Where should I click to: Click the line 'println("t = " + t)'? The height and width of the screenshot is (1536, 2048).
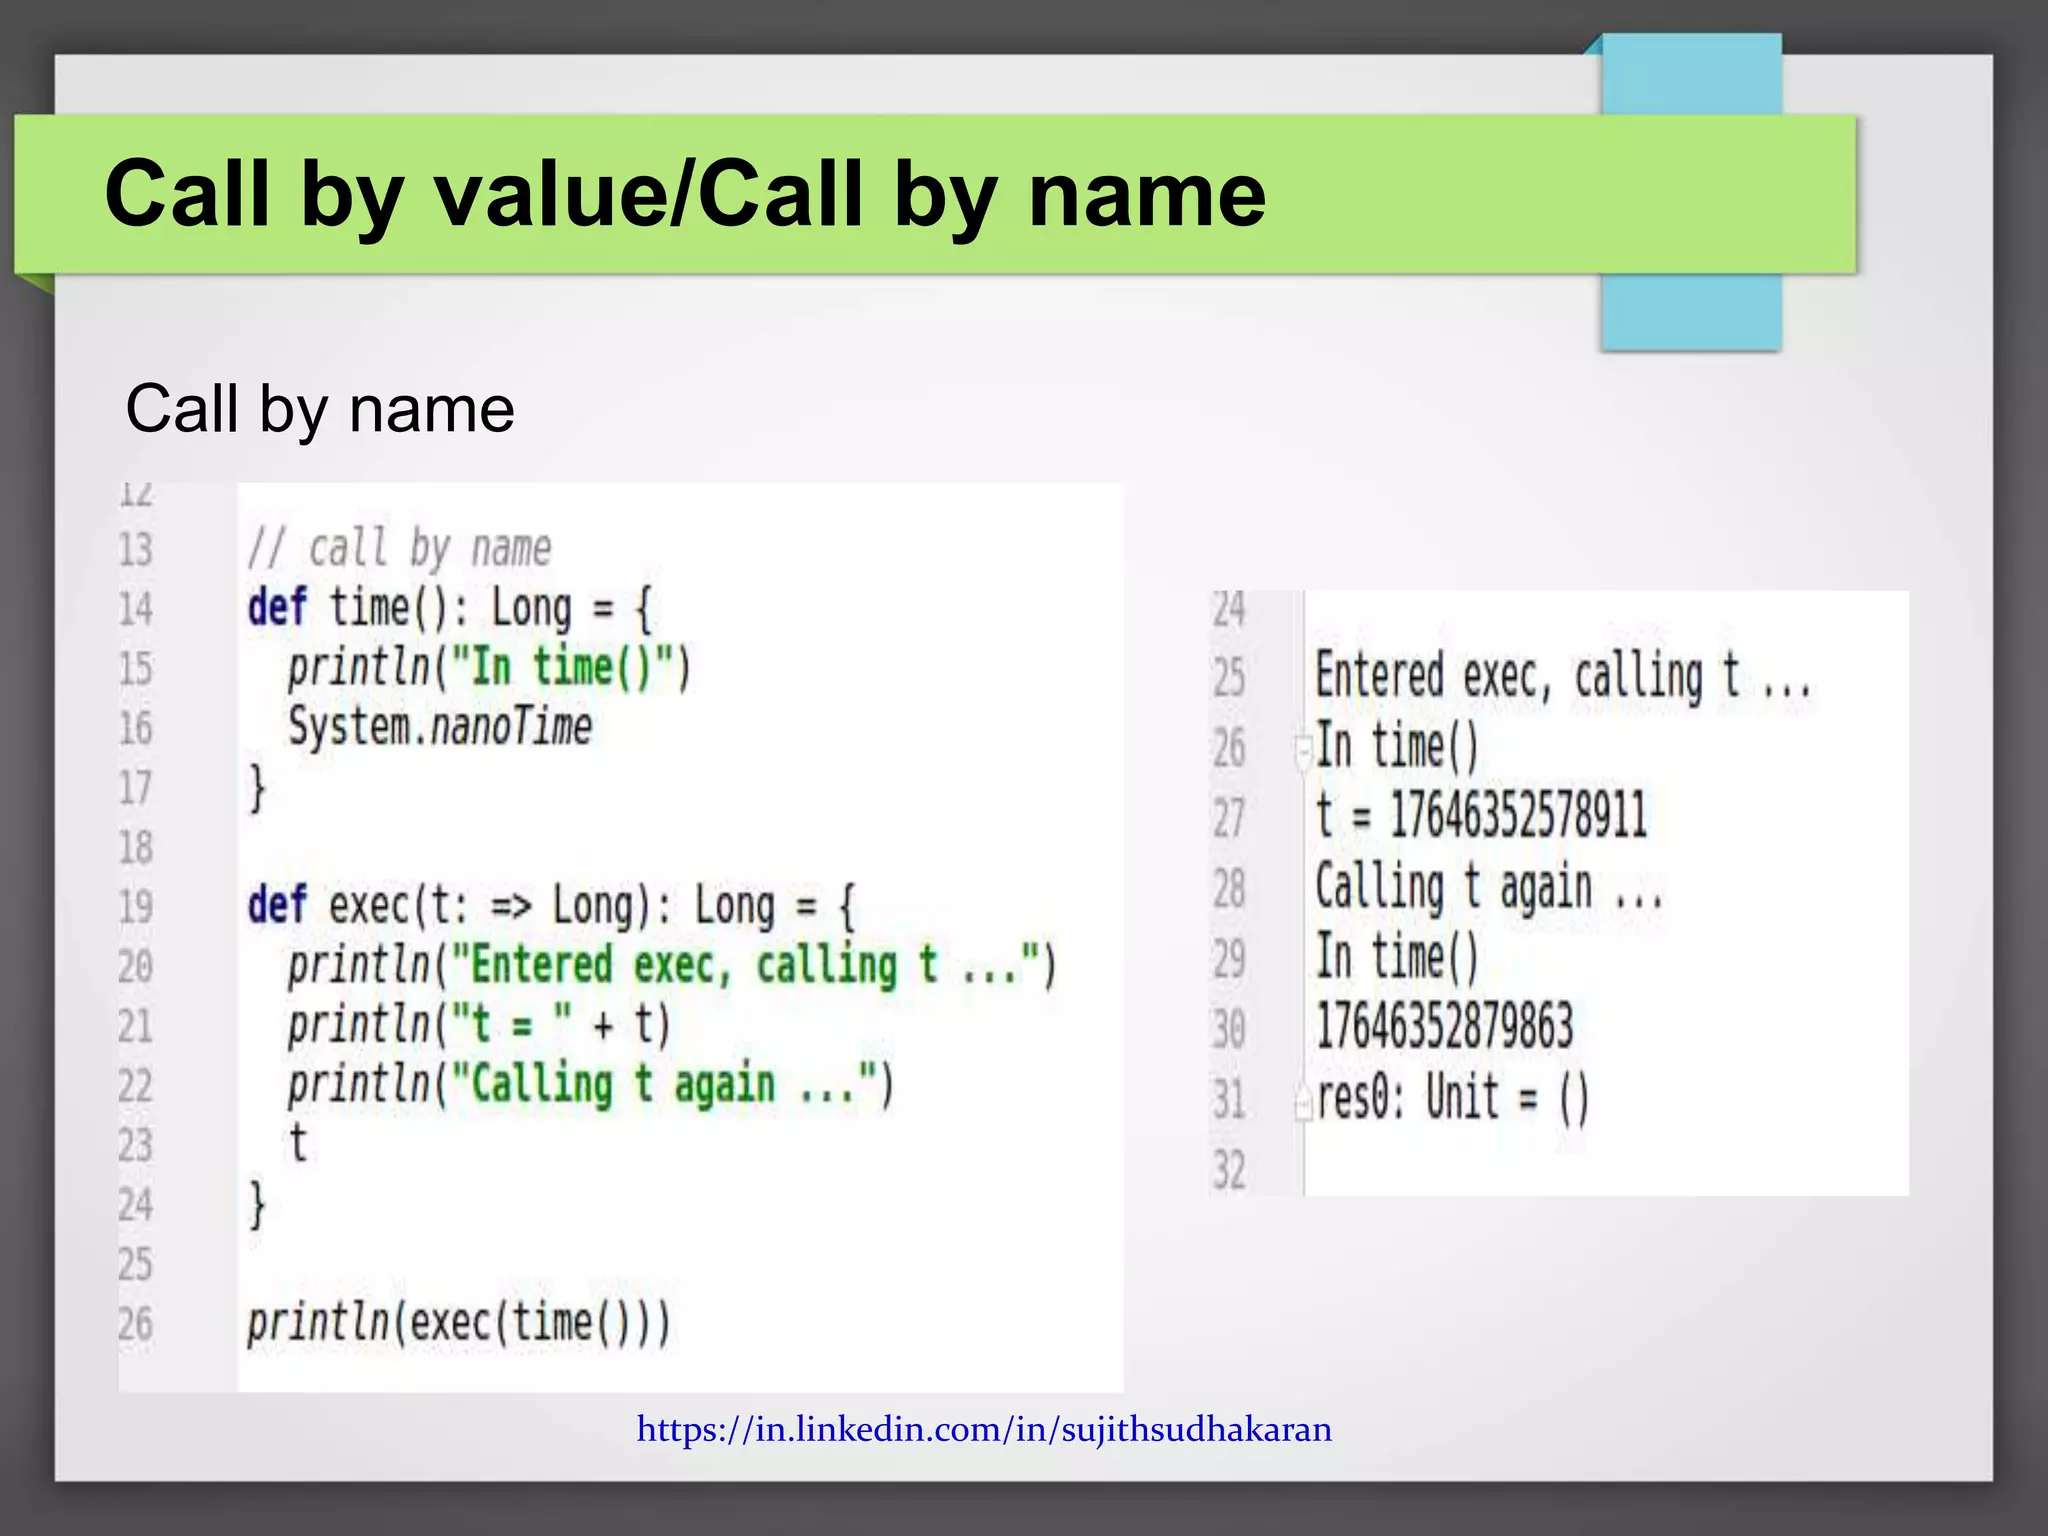click(x=479, y=1025)
